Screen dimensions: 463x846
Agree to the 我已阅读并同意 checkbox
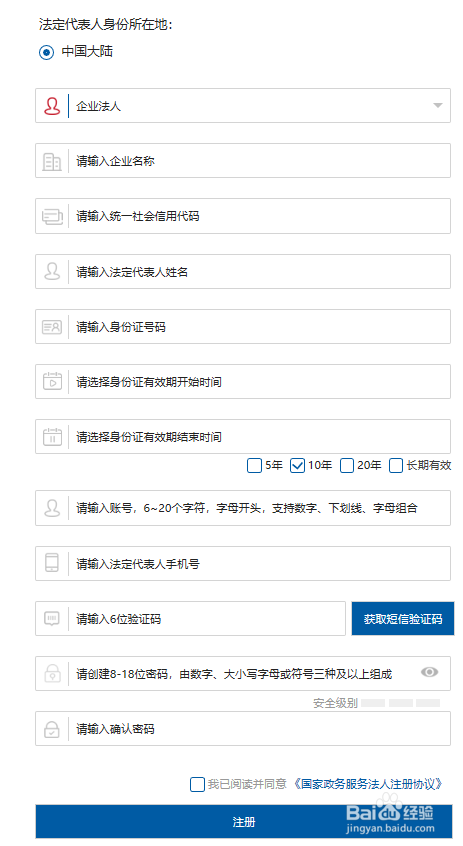click(198, 784)
